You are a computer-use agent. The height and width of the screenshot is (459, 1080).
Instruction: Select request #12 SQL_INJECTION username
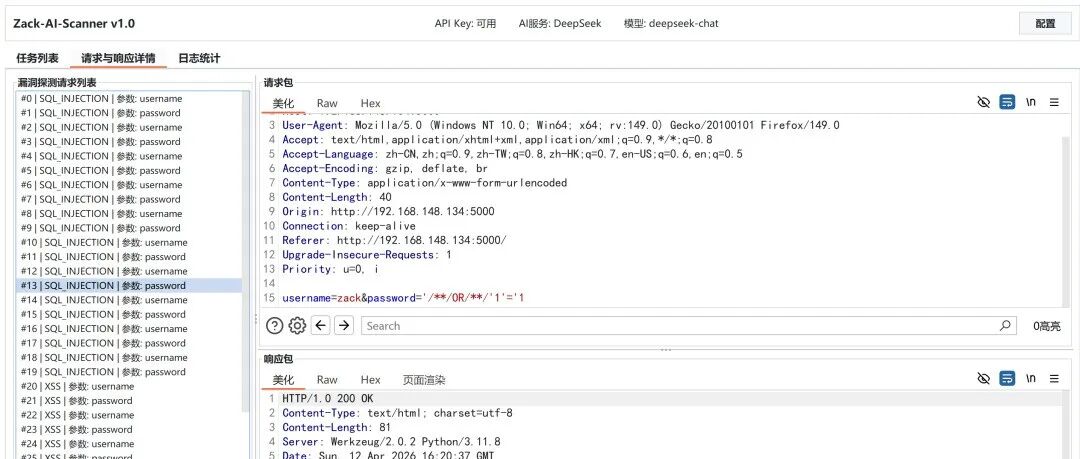(129, 271)
